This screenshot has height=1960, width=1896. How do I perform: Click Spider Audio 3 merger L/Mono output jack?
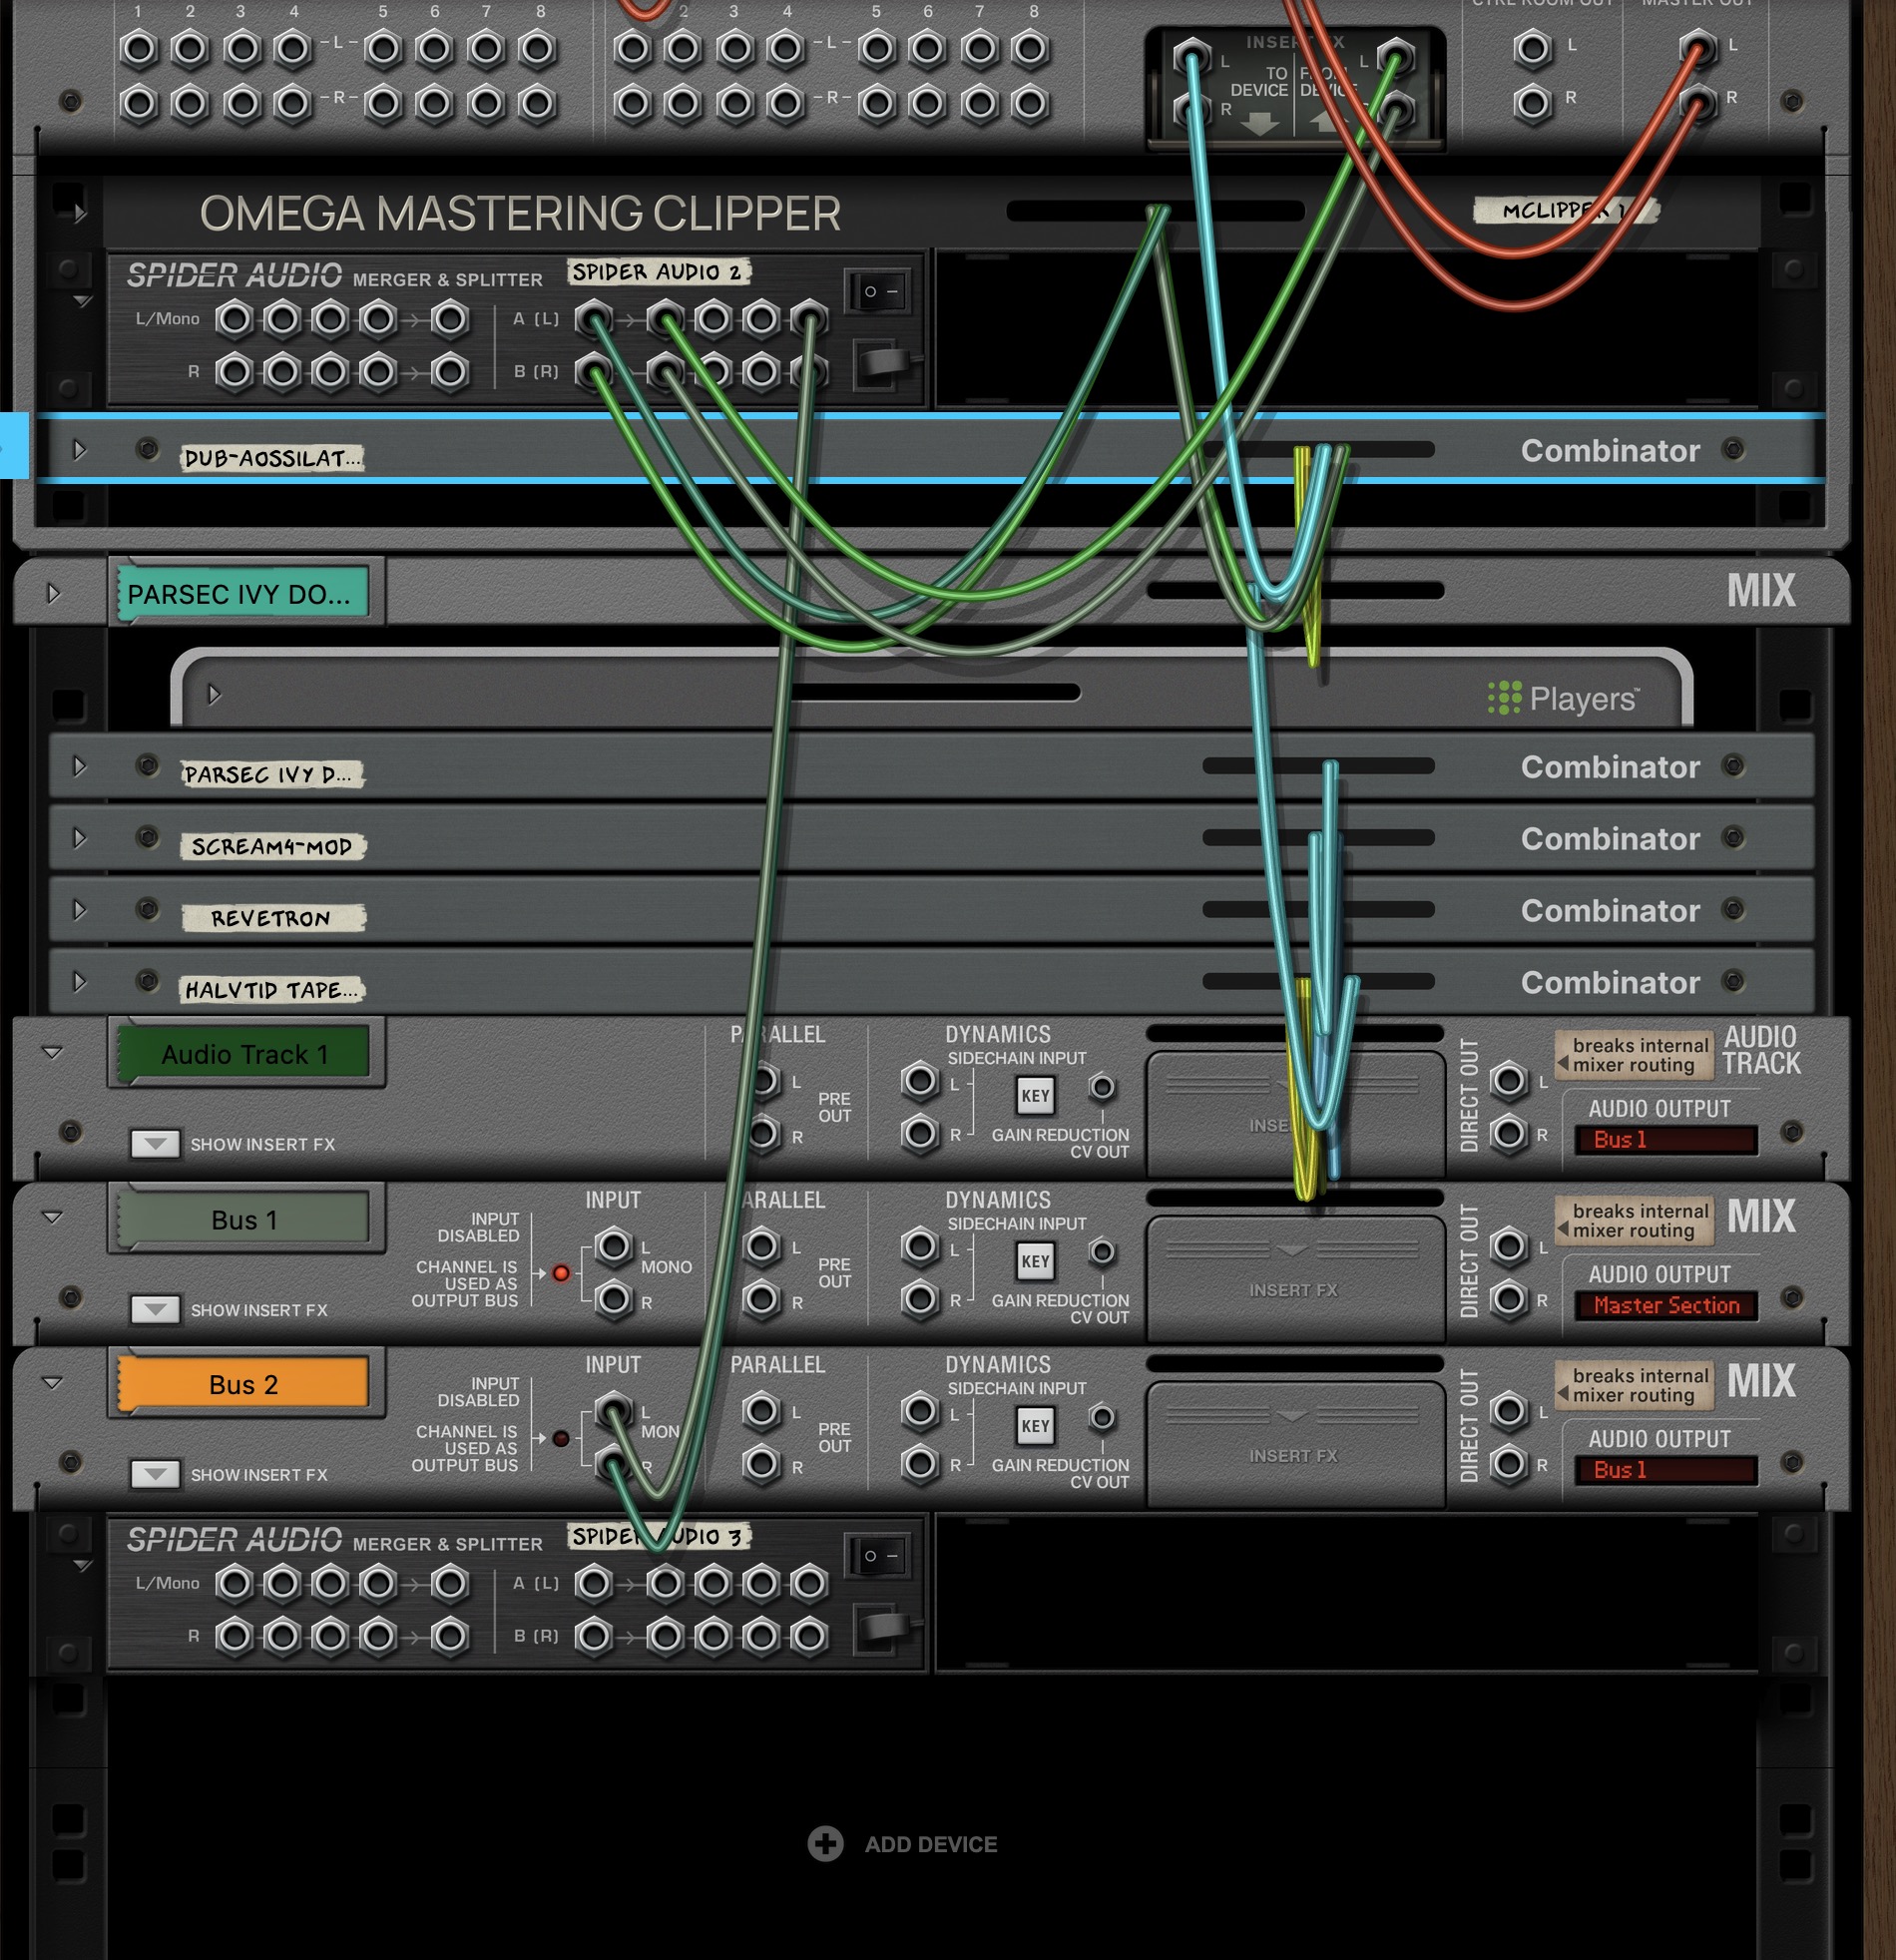(450, 1583)
